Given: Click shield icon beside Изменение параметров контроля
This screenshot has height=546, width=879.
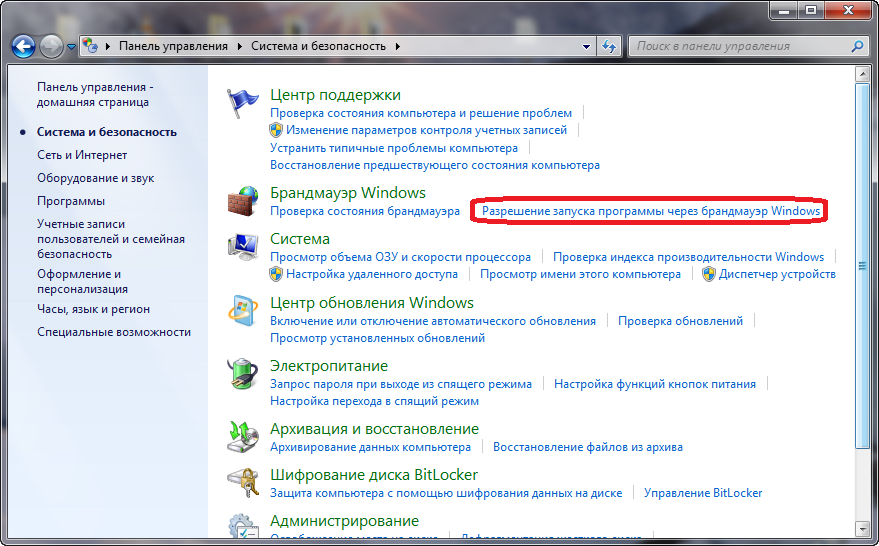Looking at the screenshot, I should [x=276, y=130].
